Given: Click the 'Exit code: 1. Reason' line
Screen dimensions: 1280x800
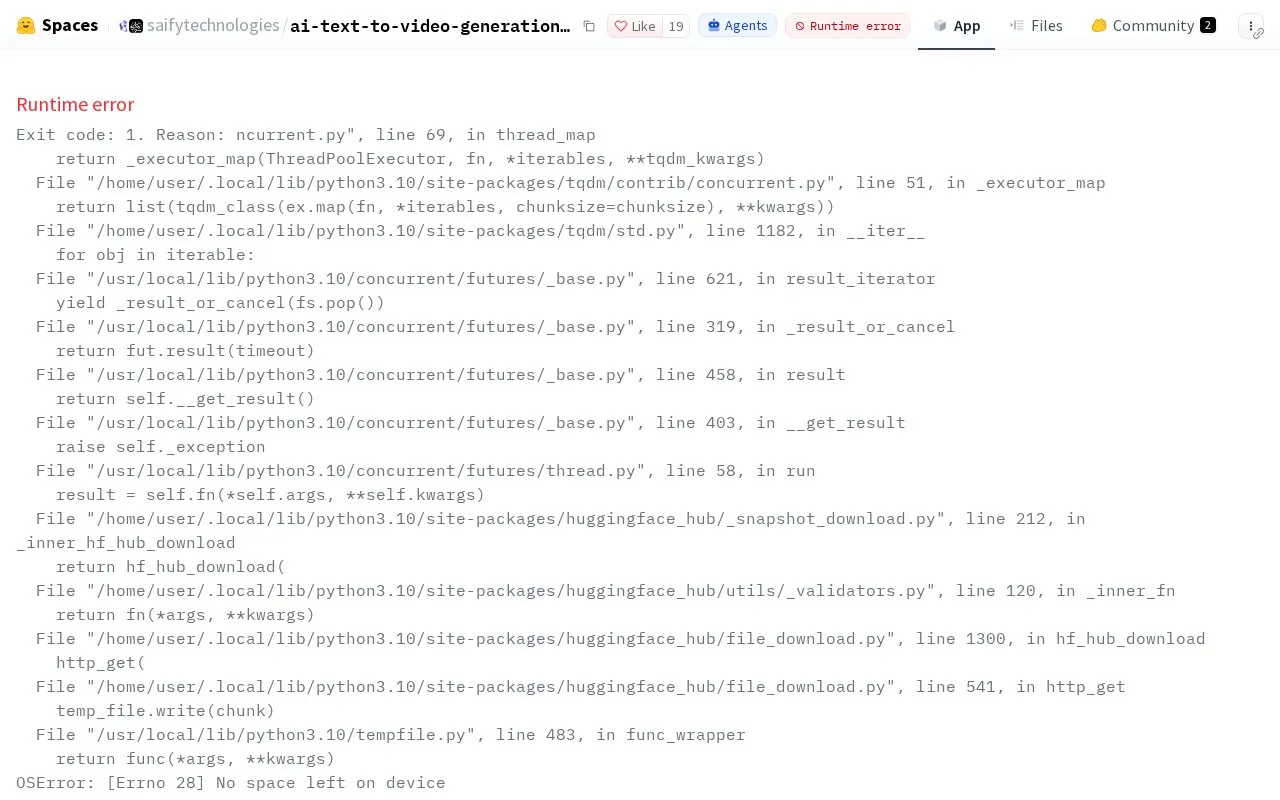Looking at the screenshot, I should (306, 134).
